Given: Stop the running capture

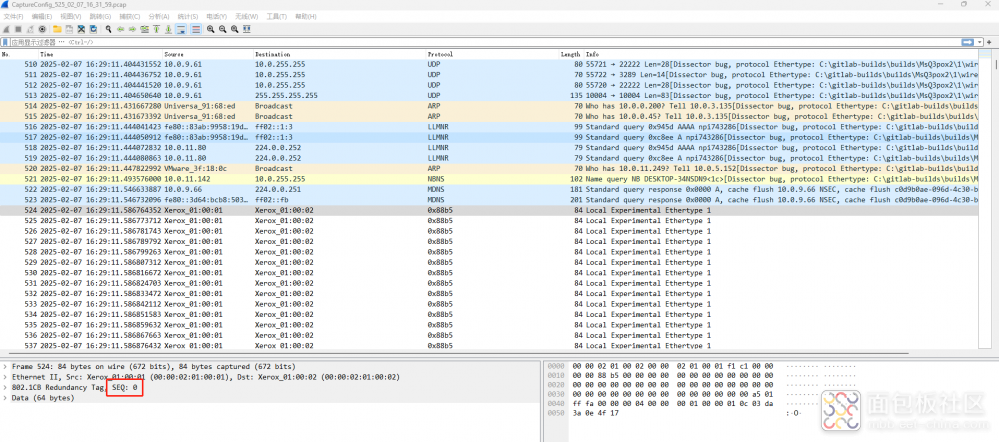Looking at the screenshot, I should (18, 29).
